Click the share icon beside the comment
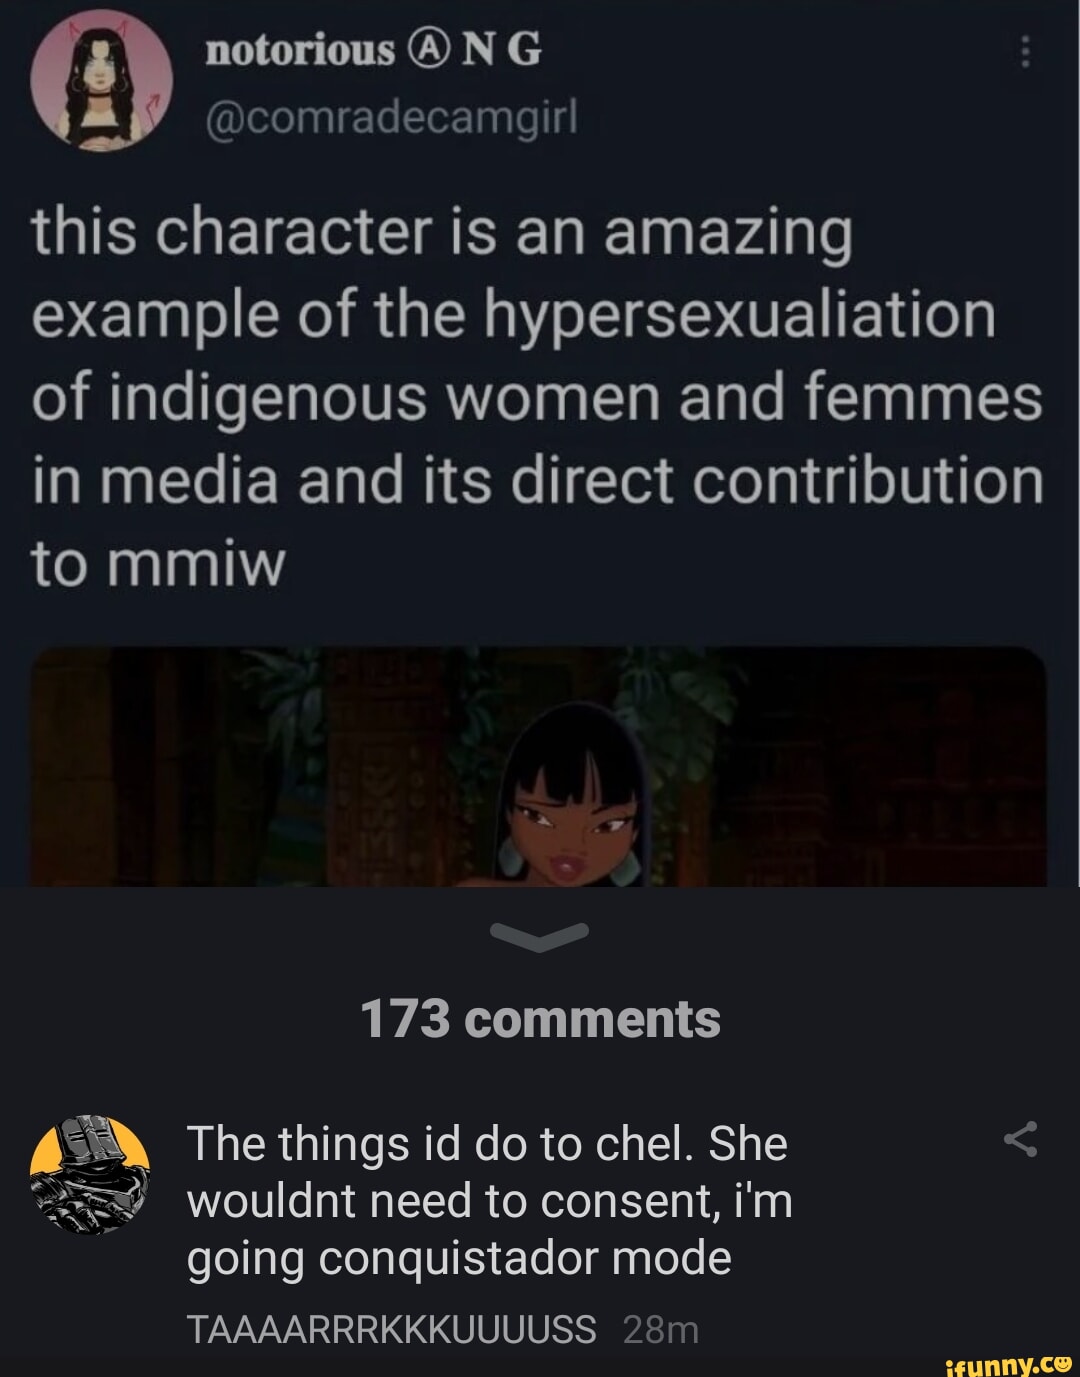The width and height of the screenshot is (1080, 1377). (x=1020, y=1139)
